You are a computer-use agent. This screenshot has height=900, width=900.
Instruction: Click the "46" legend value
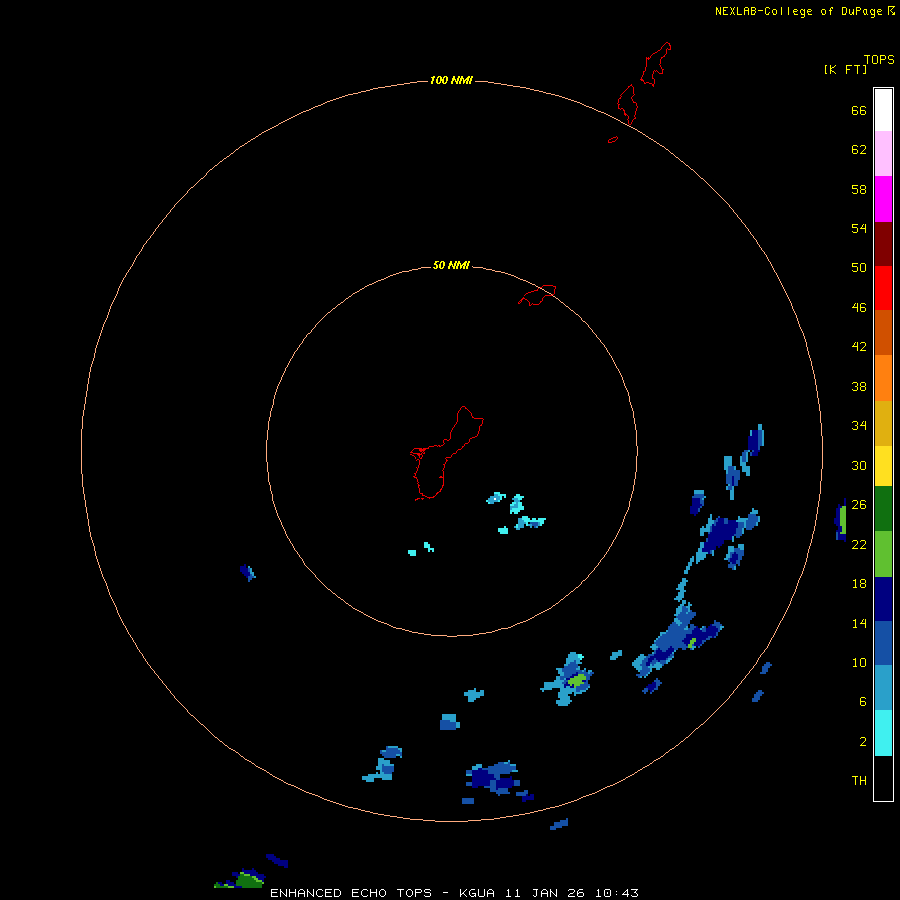(x=859, y=308)
